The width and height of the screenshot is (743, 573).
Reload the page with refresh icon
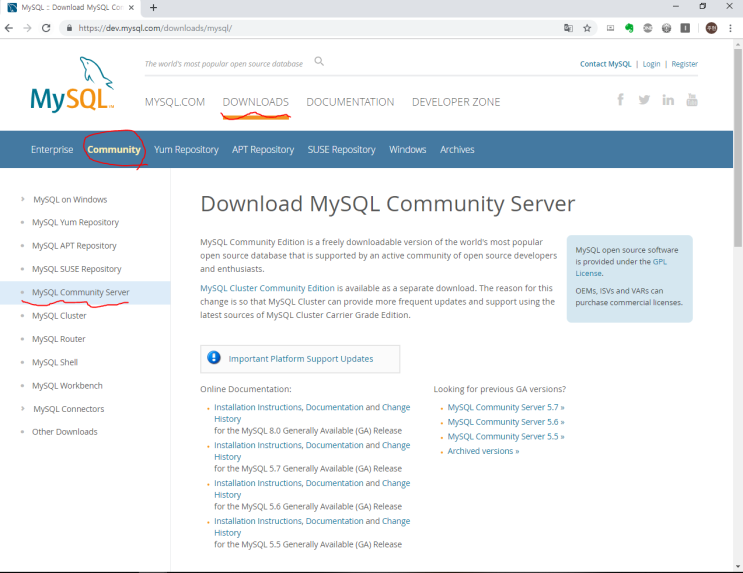click(x=46, y=28)
